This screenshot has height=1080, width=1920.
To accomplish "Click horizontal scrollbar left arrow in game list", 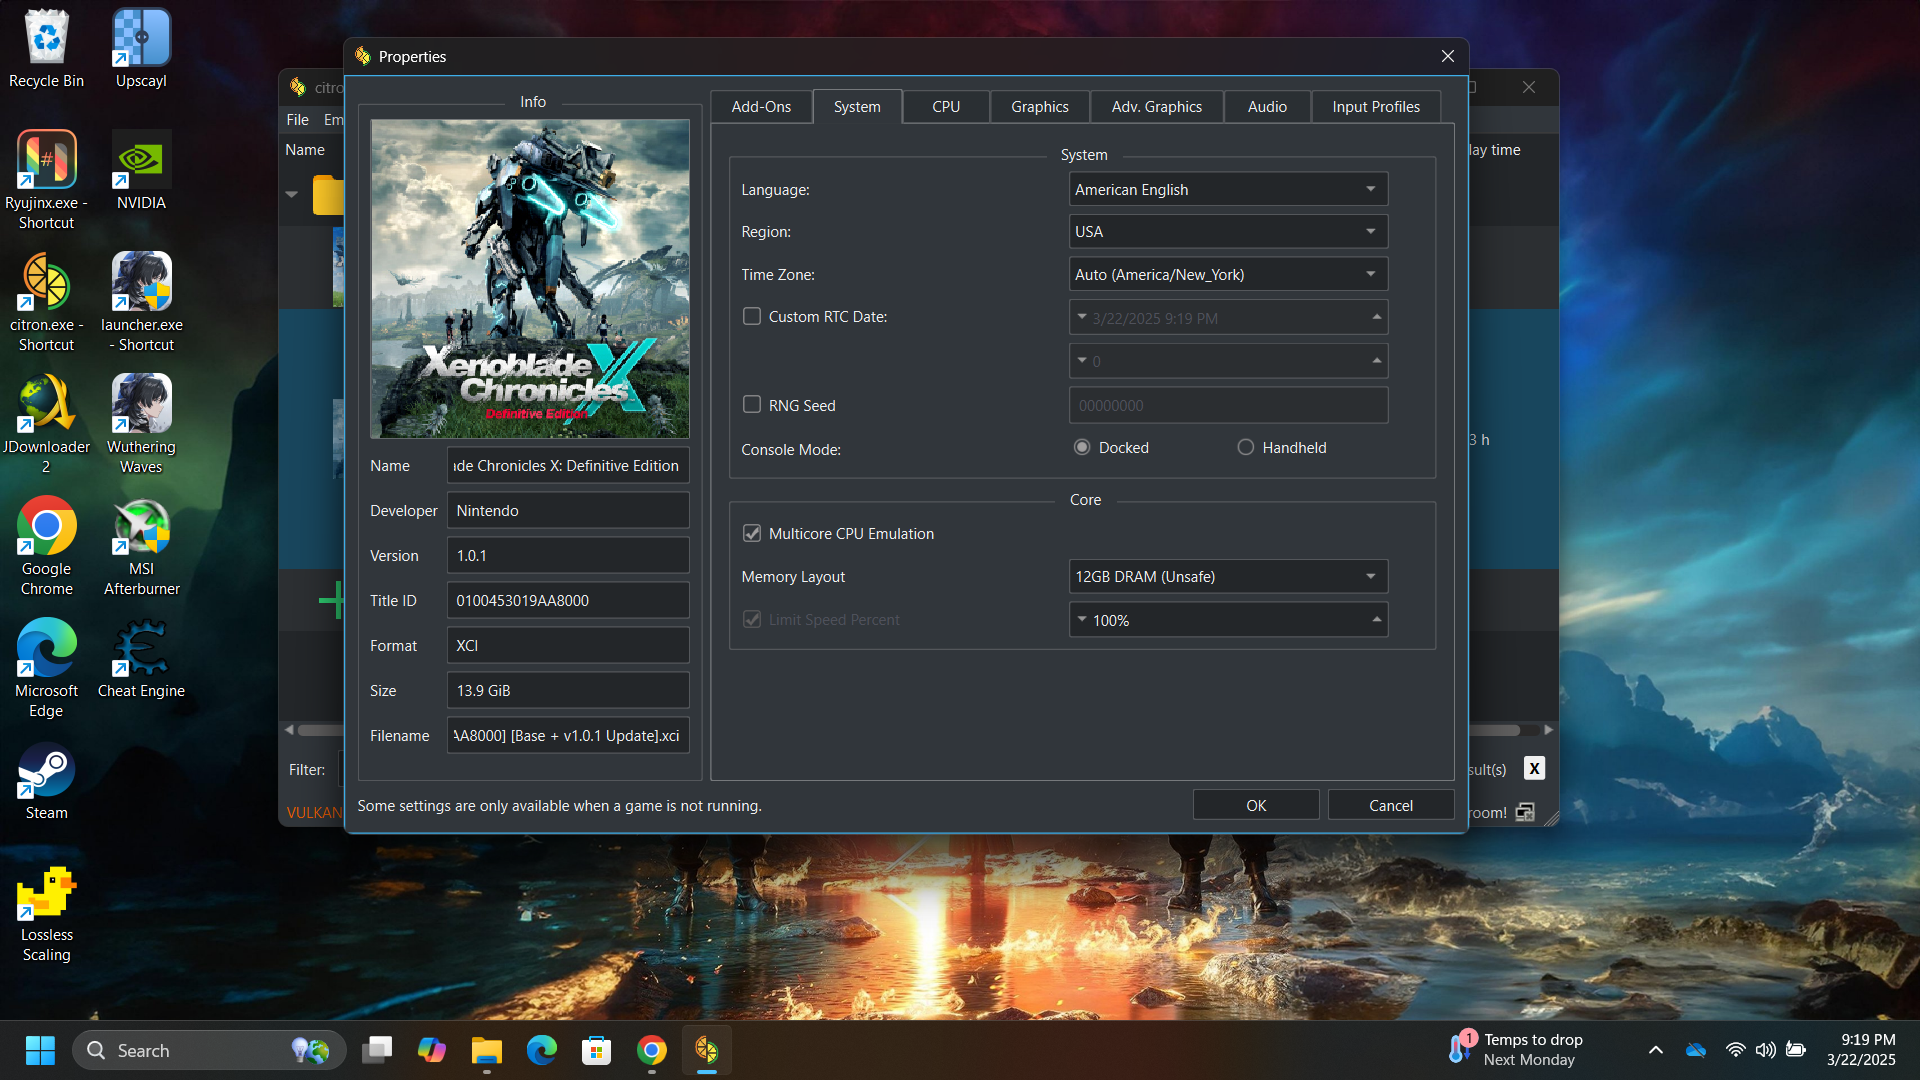I will point(290,729).
